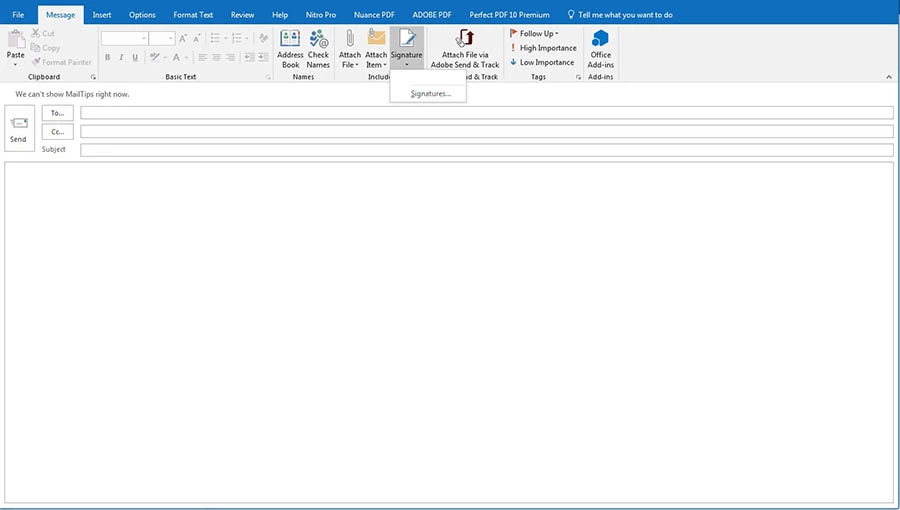
Task: Toggle Low Importance for the message
Action: pos(542,62)
